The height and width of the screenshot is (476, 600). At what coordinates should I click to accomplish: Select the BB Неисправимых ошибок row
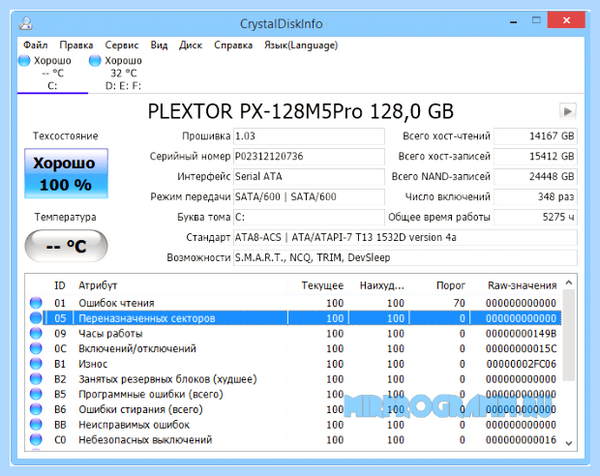click(x=295, y=425)
